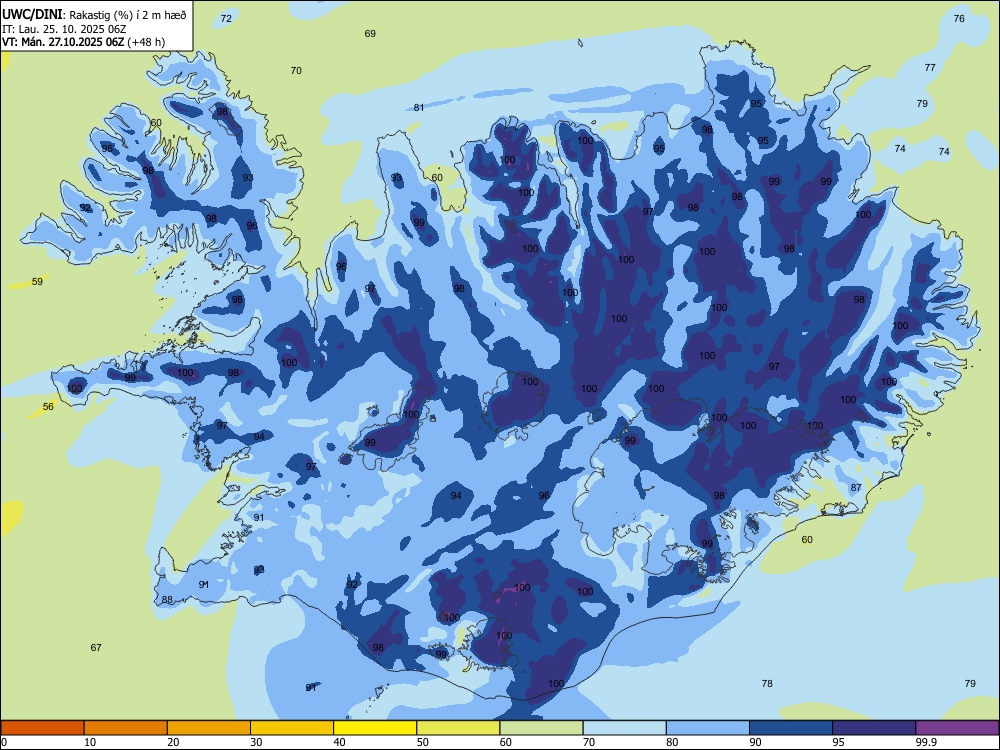Select the 90–95 dark blue legend swatch
Viewport: 1000px width, 750px height.
[791, 728]
